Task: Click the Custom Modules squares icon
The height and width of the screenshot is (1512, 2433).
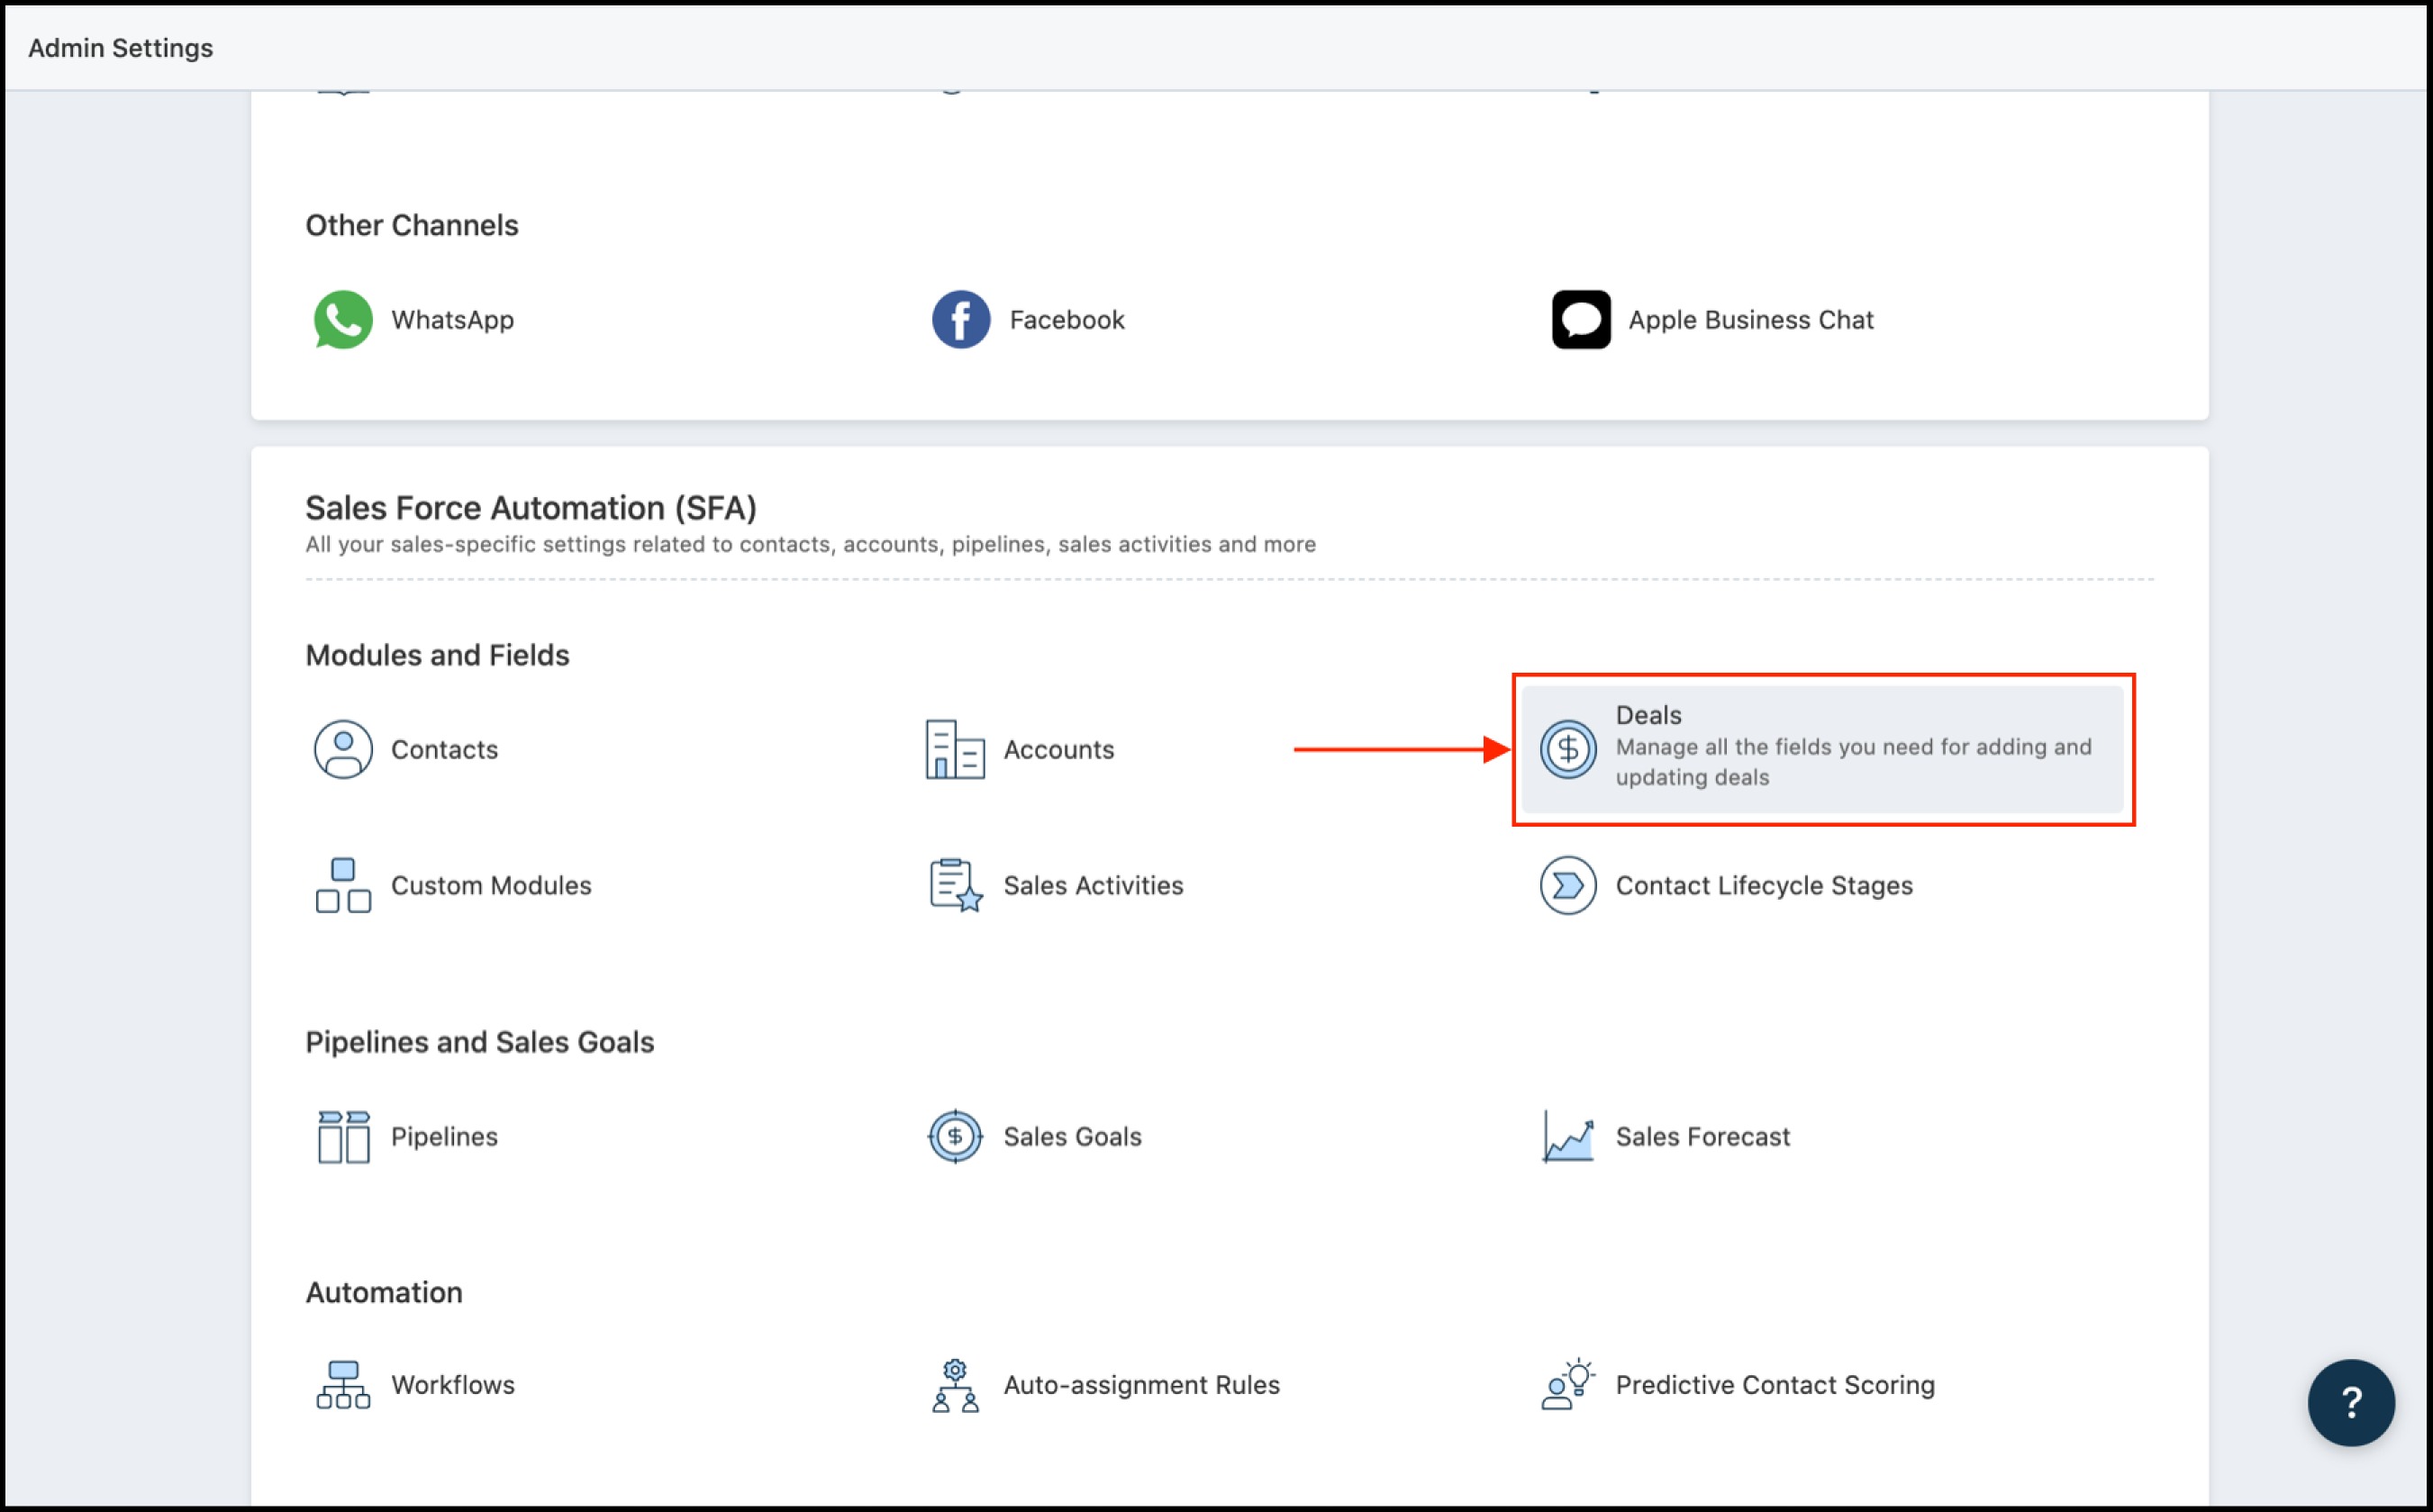Action: pos(343,885)
